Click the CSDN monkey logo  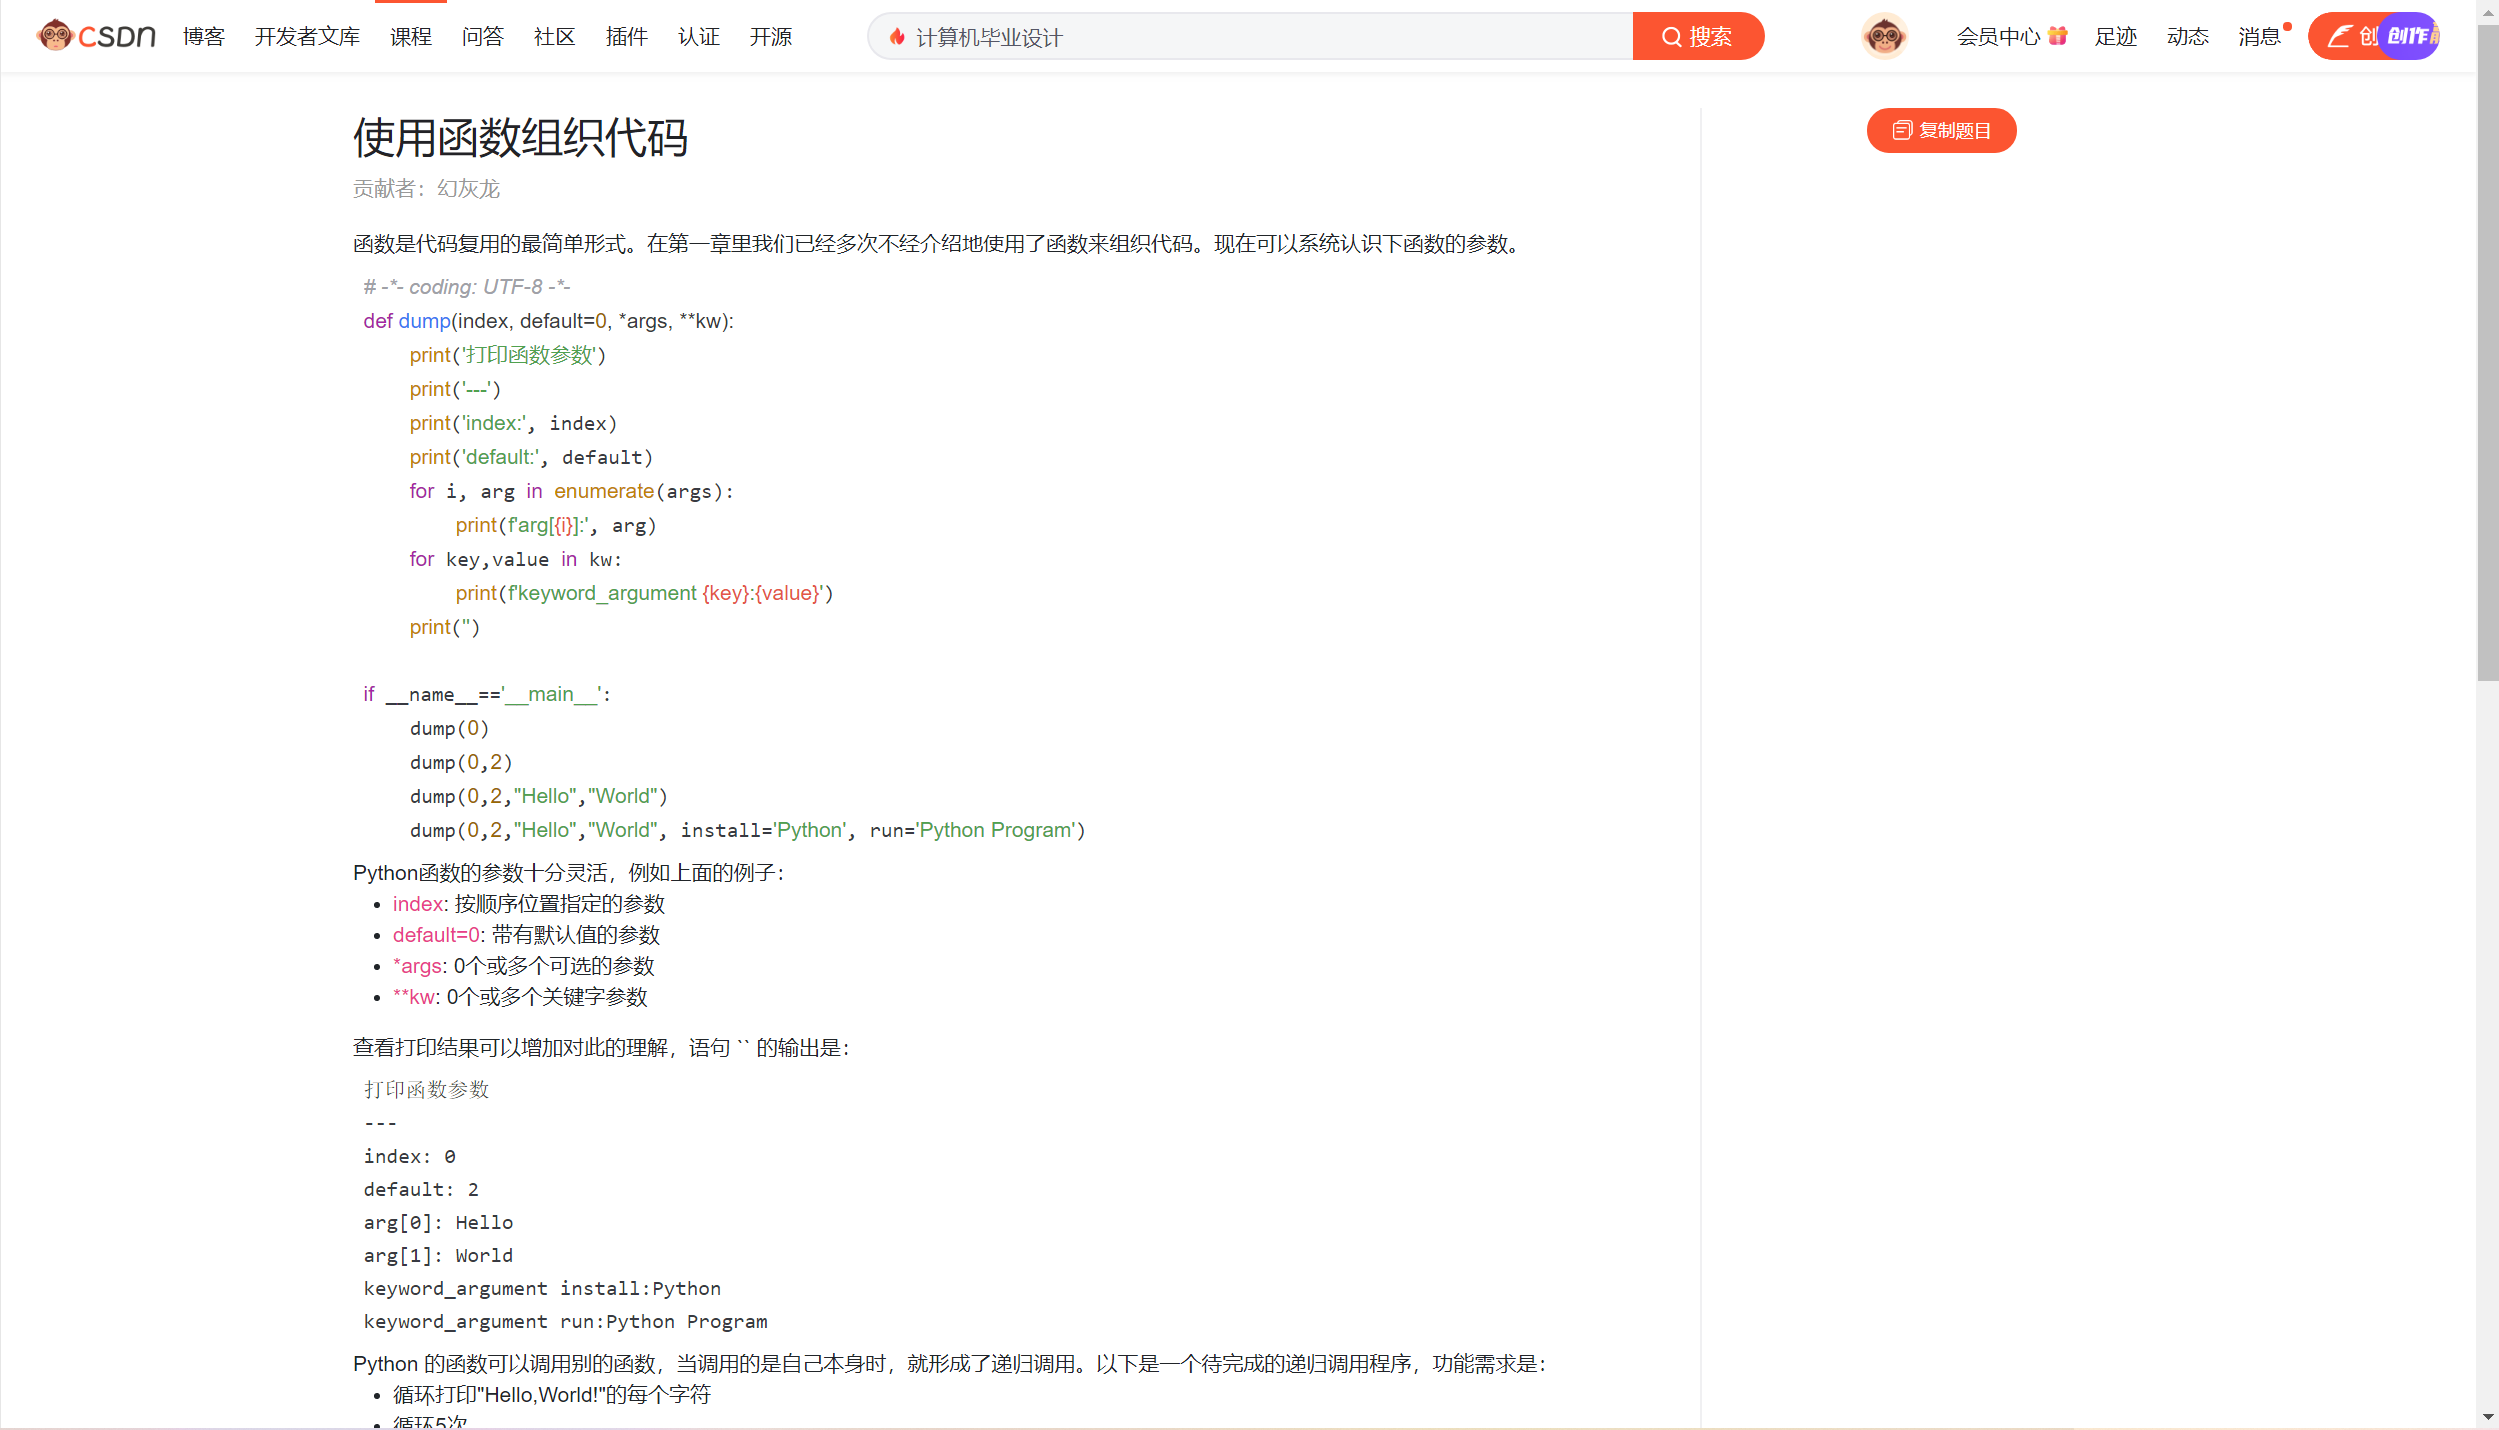55,36
